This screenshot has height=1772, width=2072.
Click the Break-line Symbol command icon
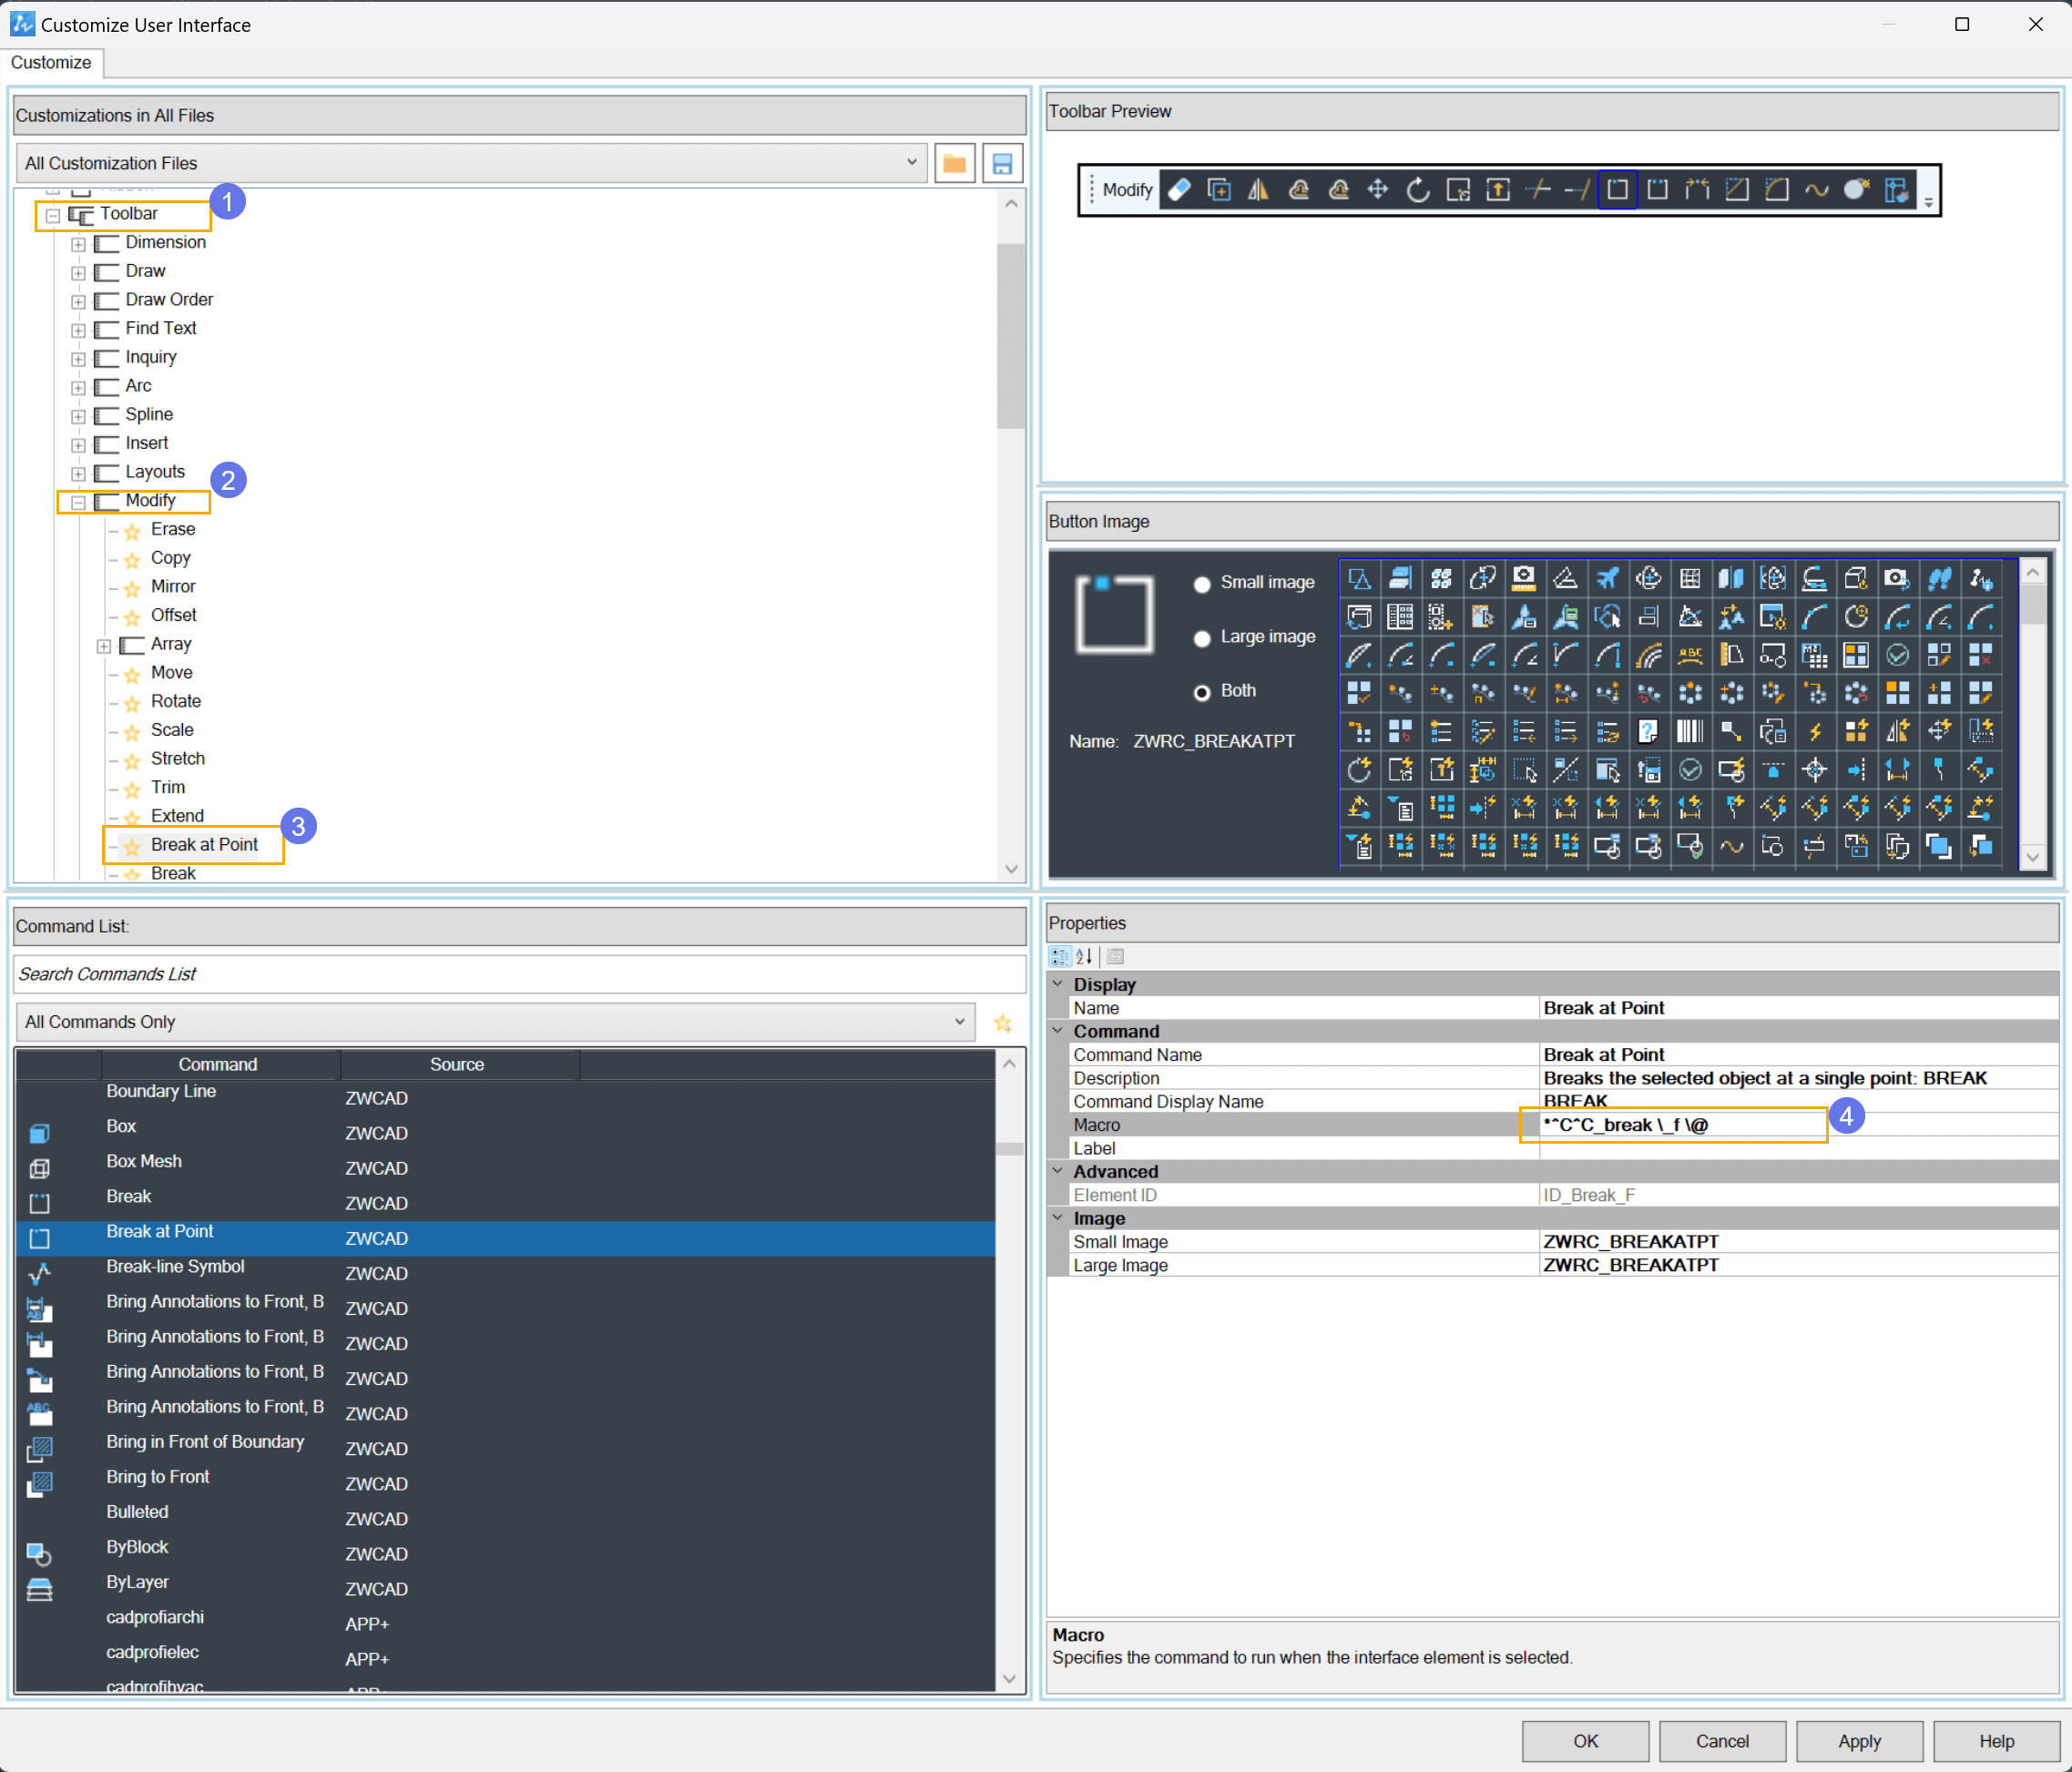39,1274
